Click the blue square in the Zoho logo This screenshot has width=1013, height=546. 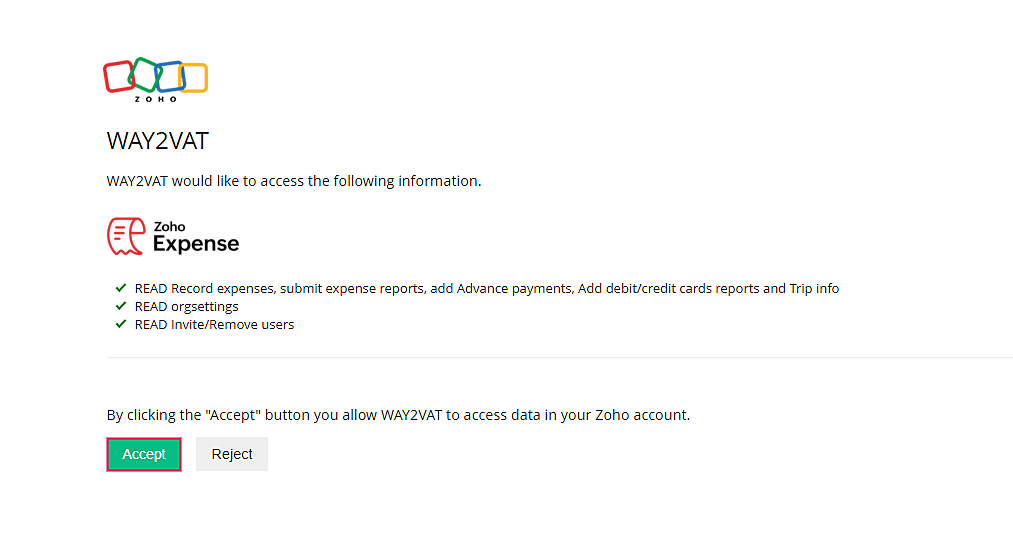pos(170,77)
